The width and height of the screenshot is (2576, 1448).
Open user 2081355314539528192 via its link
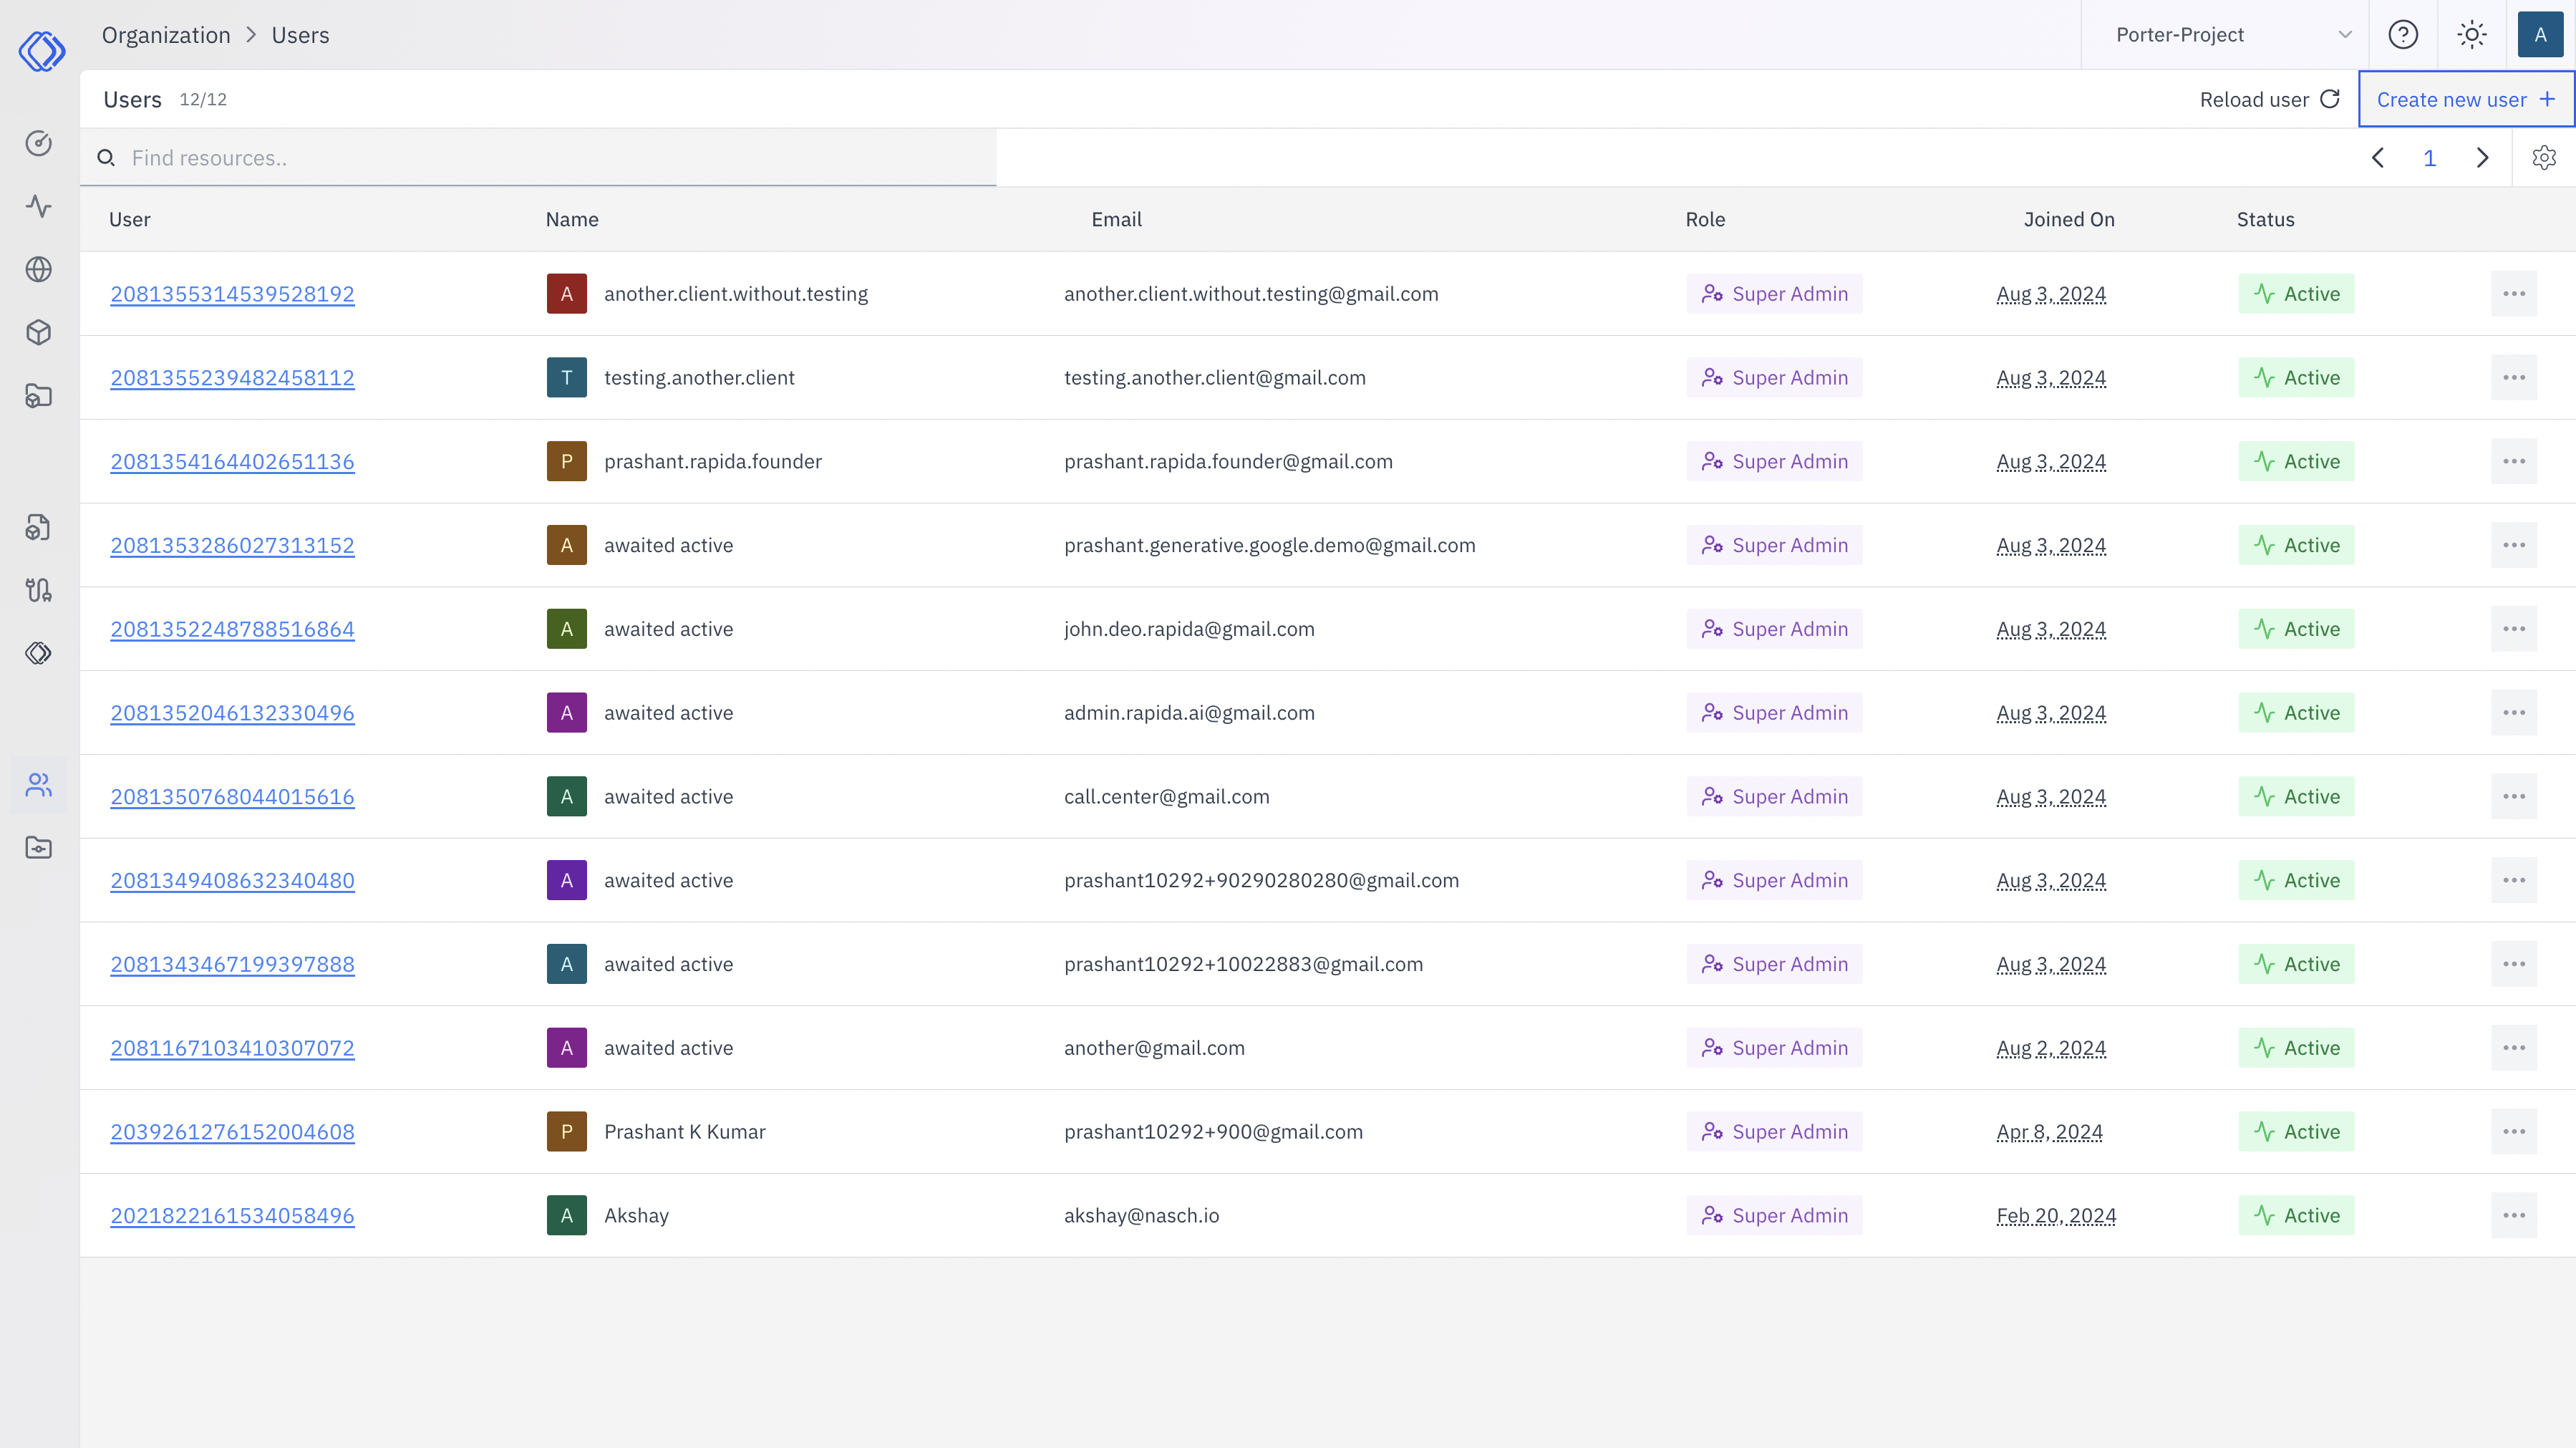(231, 293)
